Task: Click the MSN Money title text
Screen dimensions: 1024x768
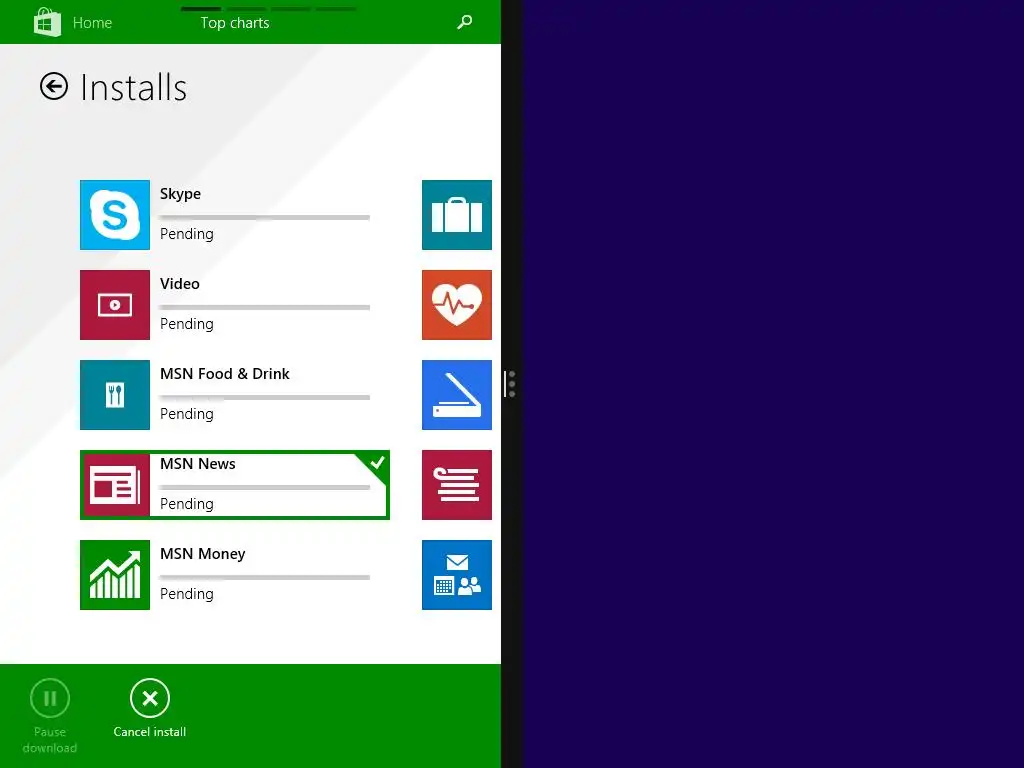Action: tap(202, 554)
